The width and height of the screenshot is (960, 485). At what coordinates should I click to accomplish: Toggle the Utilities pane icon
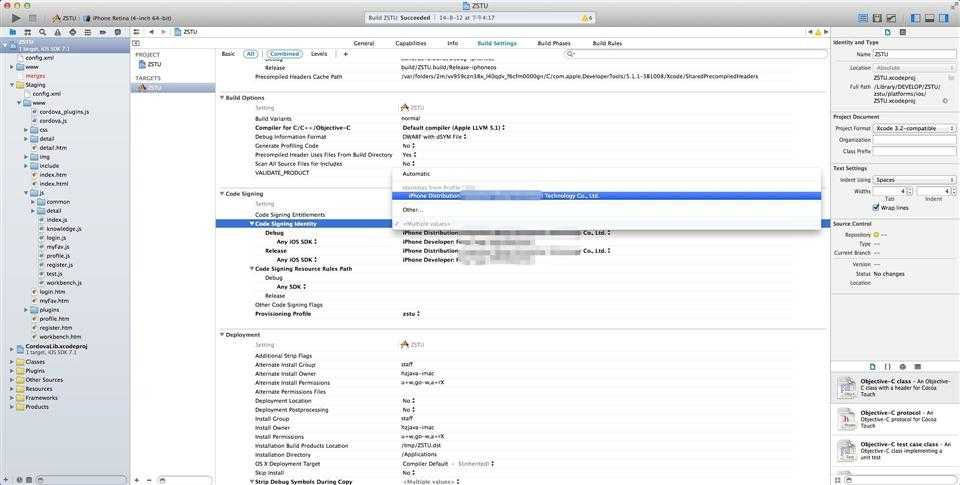944,18
